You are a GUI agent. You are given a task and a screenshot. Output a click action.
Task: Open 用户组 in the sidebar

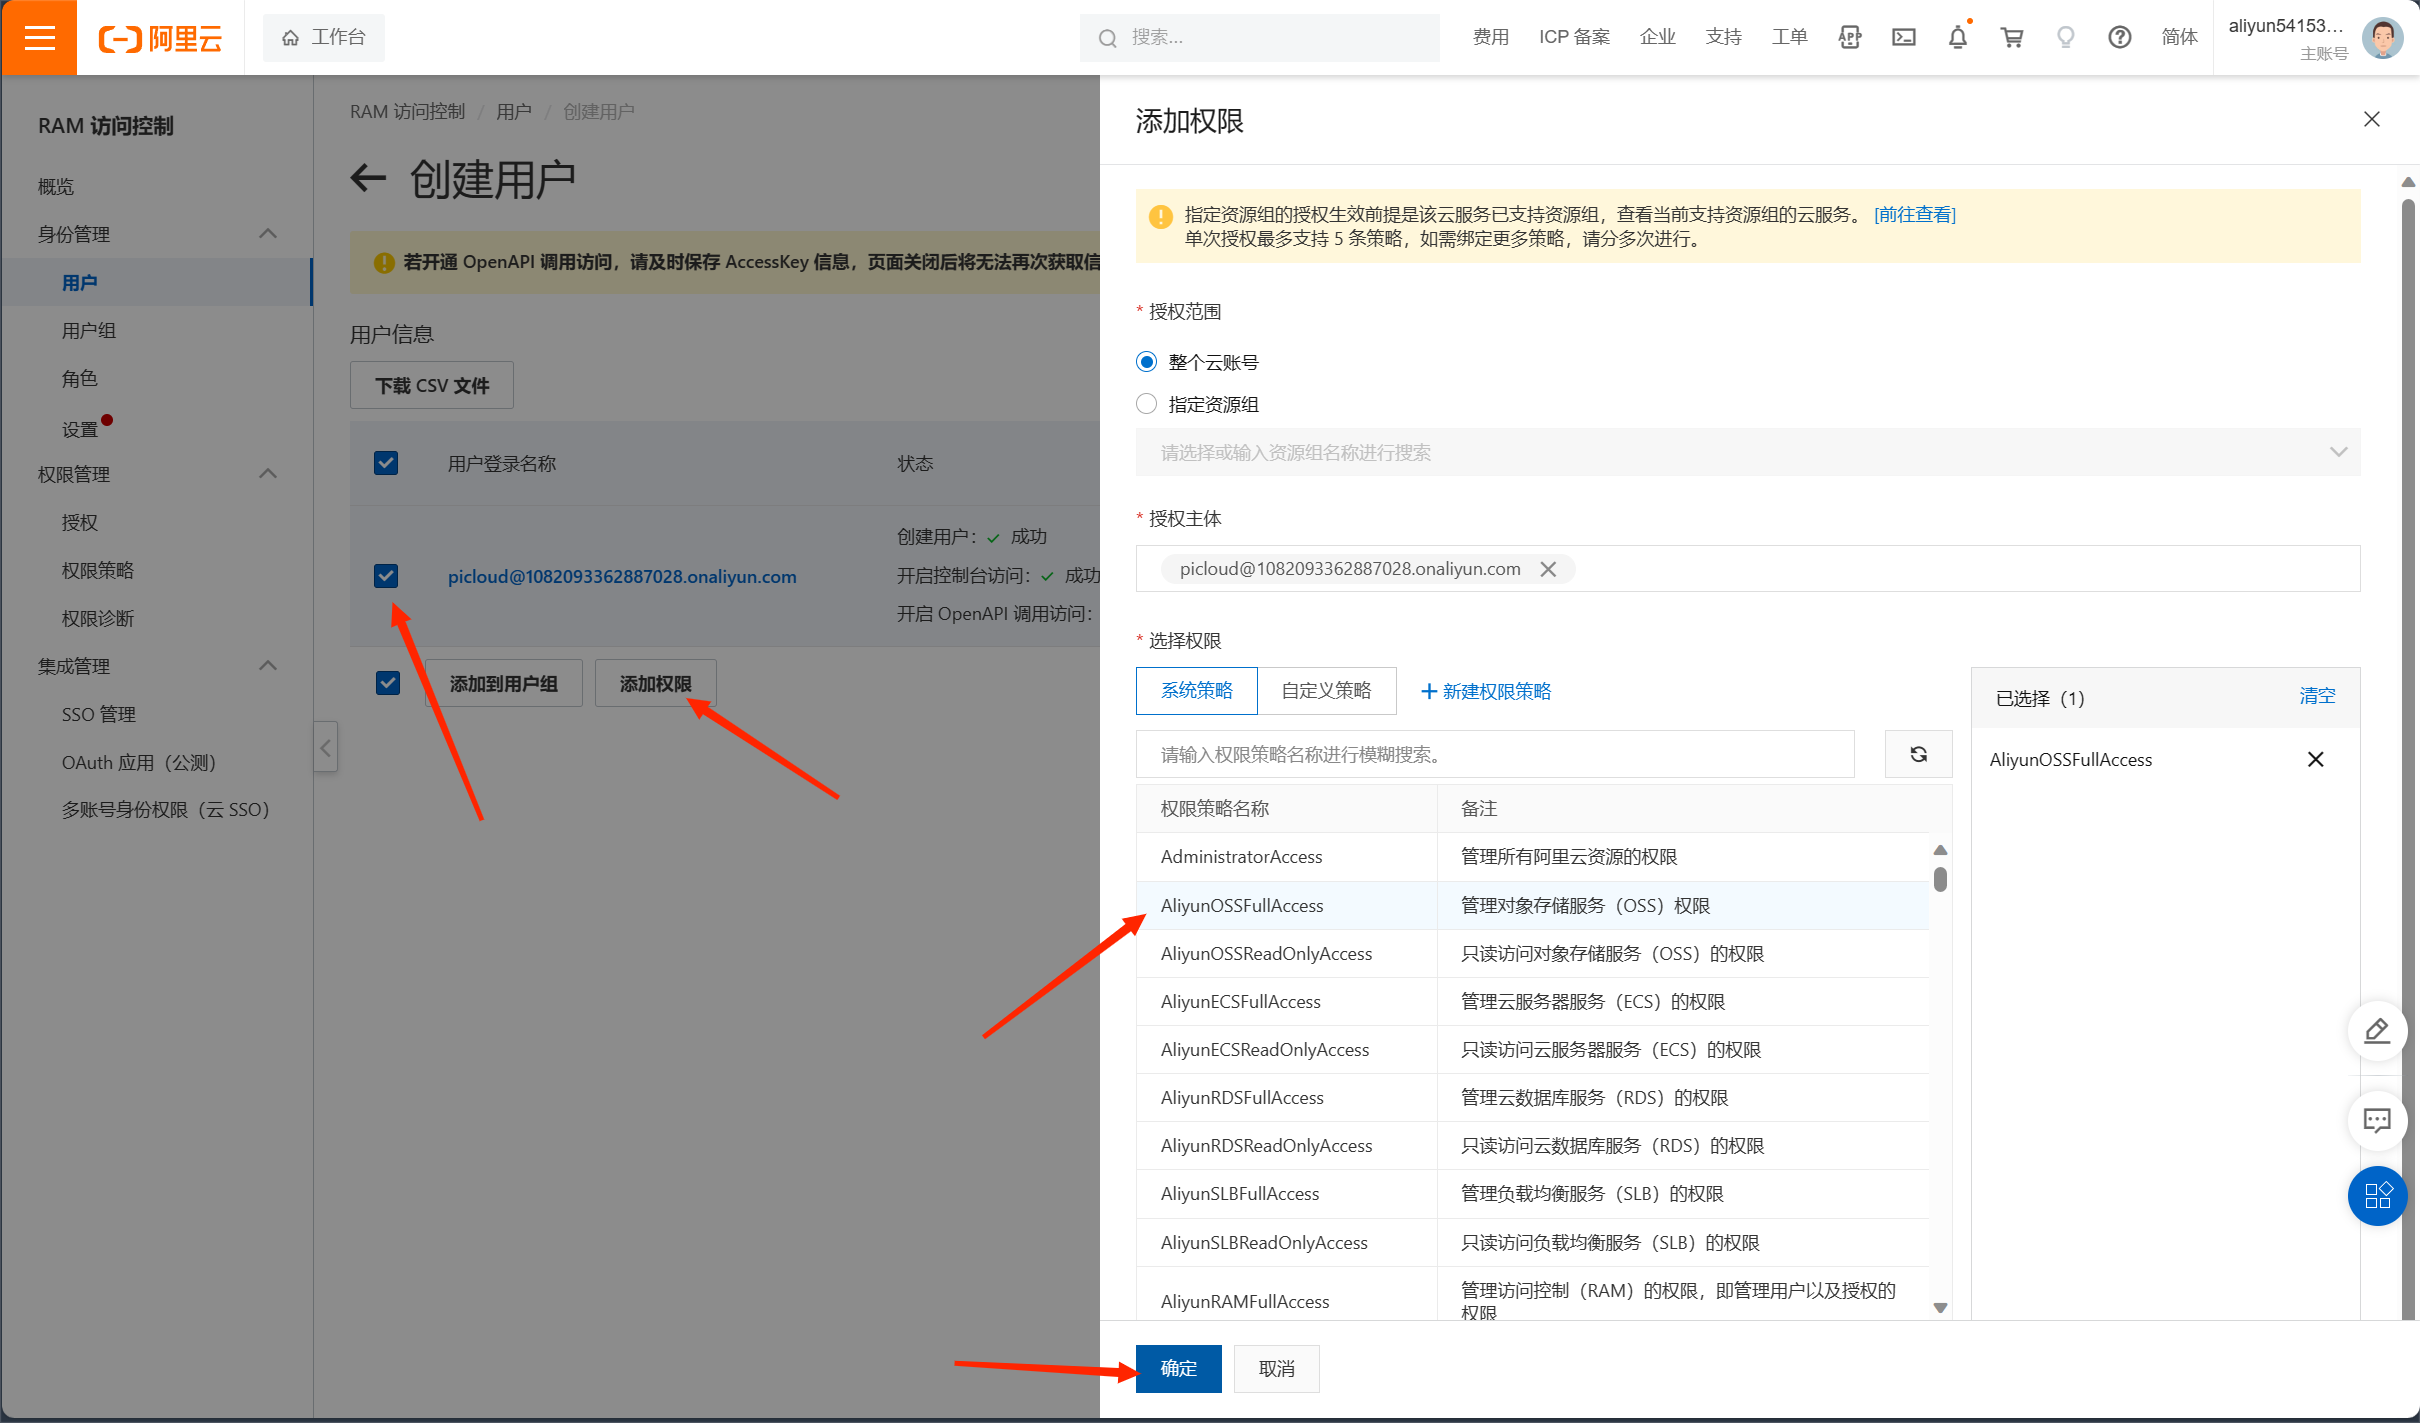pyautogui.click(x=89, y=331)
